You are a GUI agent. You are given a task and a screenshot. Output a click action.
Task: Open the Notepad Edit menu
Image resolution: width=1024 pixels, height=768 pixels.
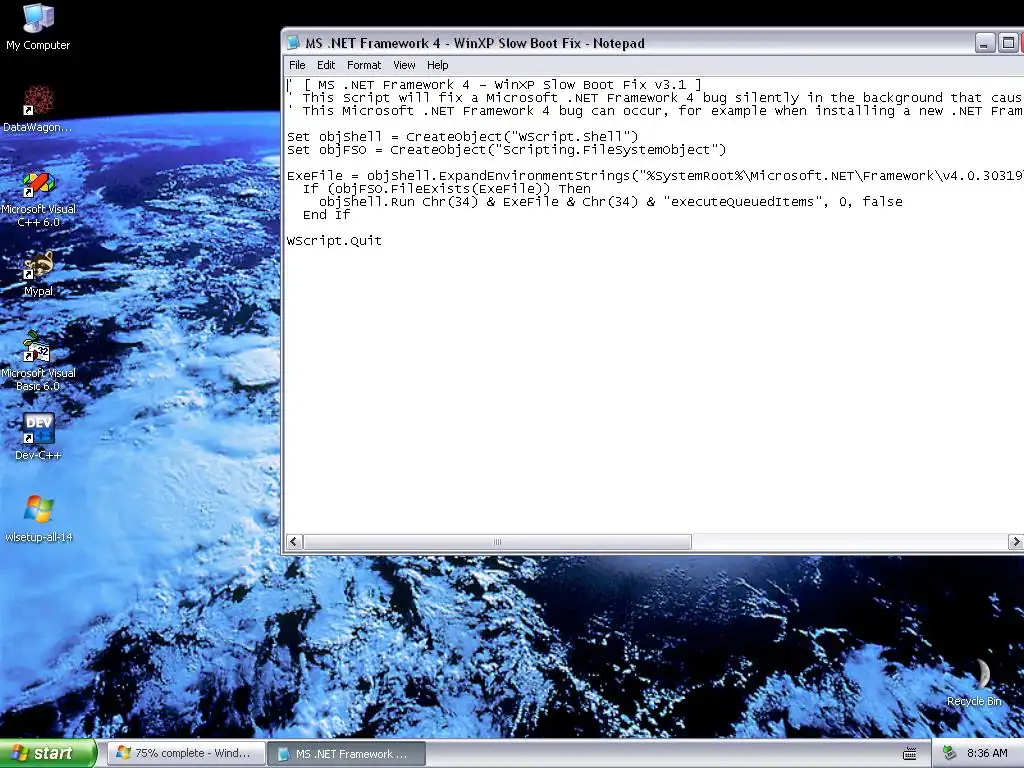326,65
